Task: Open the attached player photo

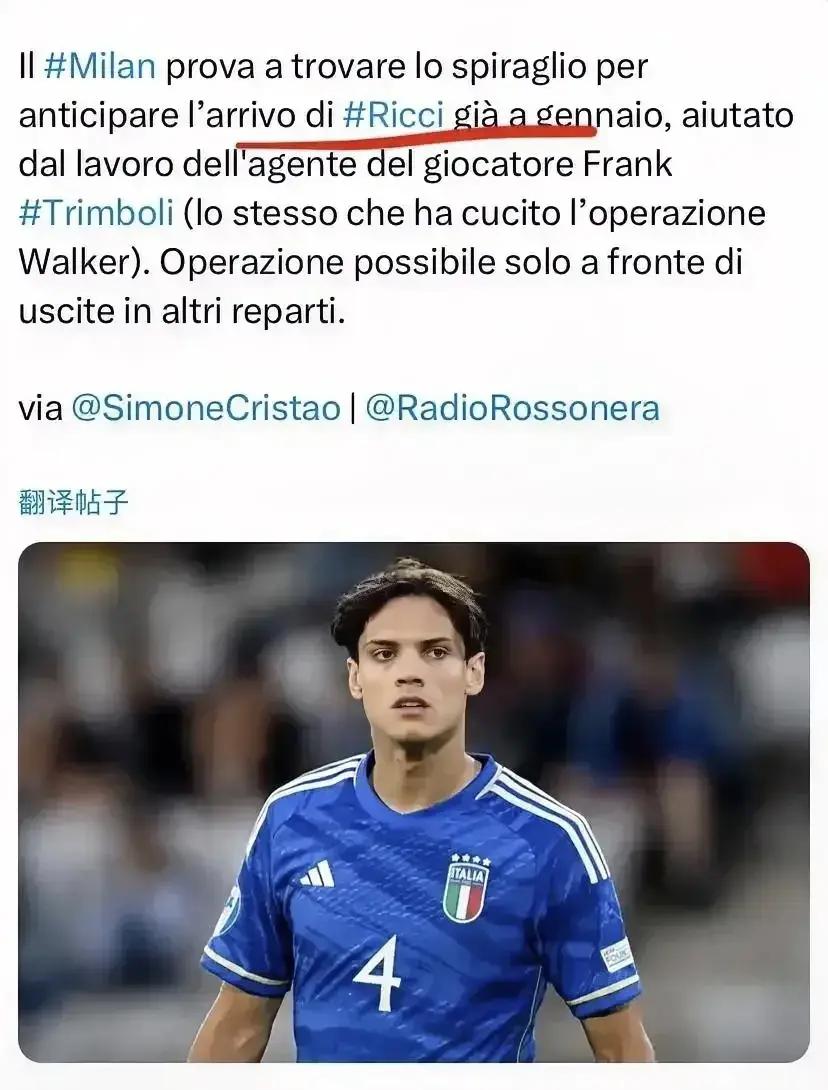Action: tap(414, 802)
